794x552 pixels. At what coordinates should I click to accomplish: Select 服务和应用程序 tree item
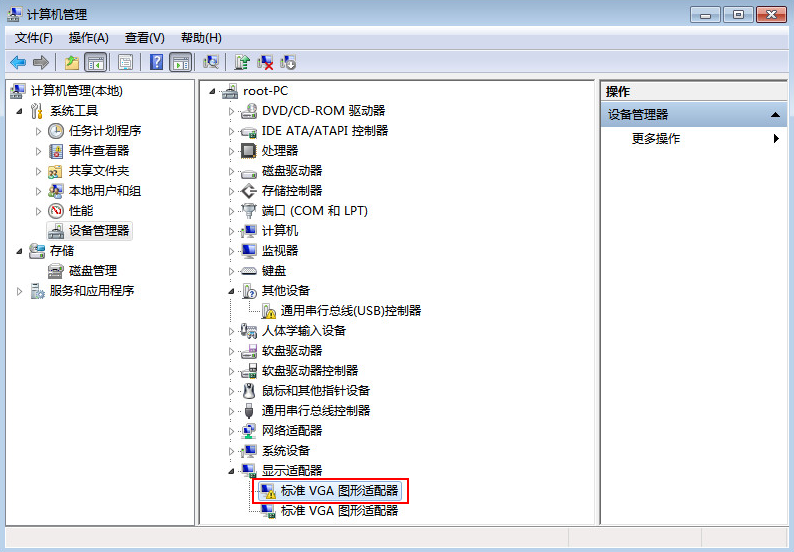[92, 291]
